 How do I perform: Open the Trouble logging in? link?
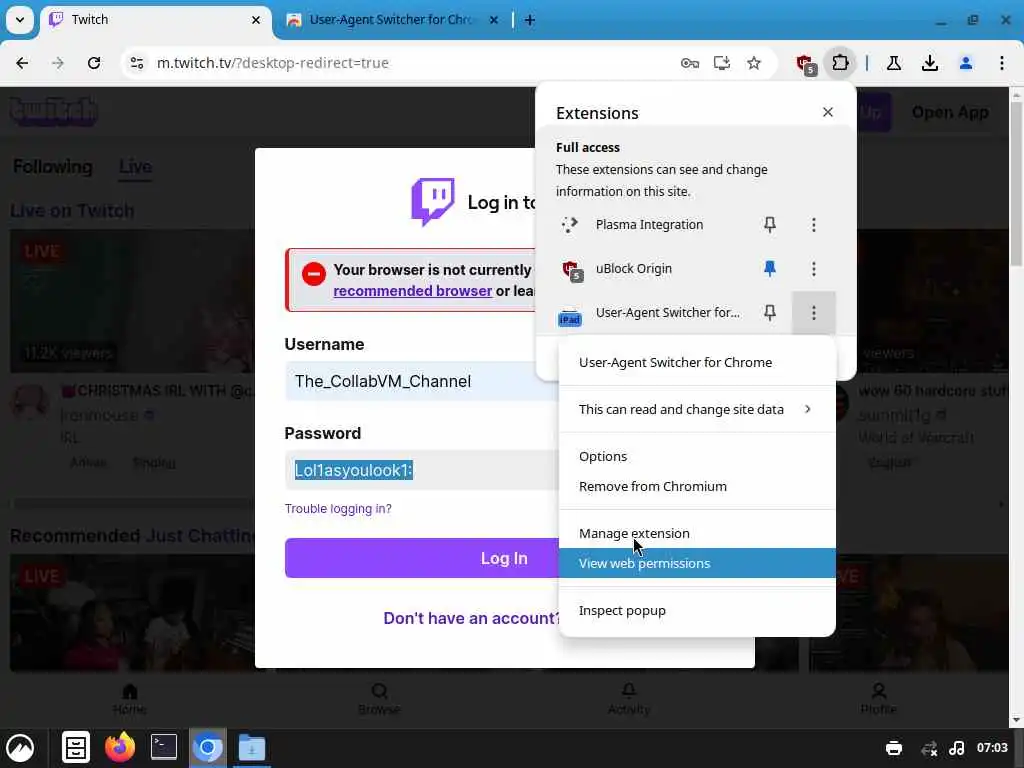click(x=338, y=509)
